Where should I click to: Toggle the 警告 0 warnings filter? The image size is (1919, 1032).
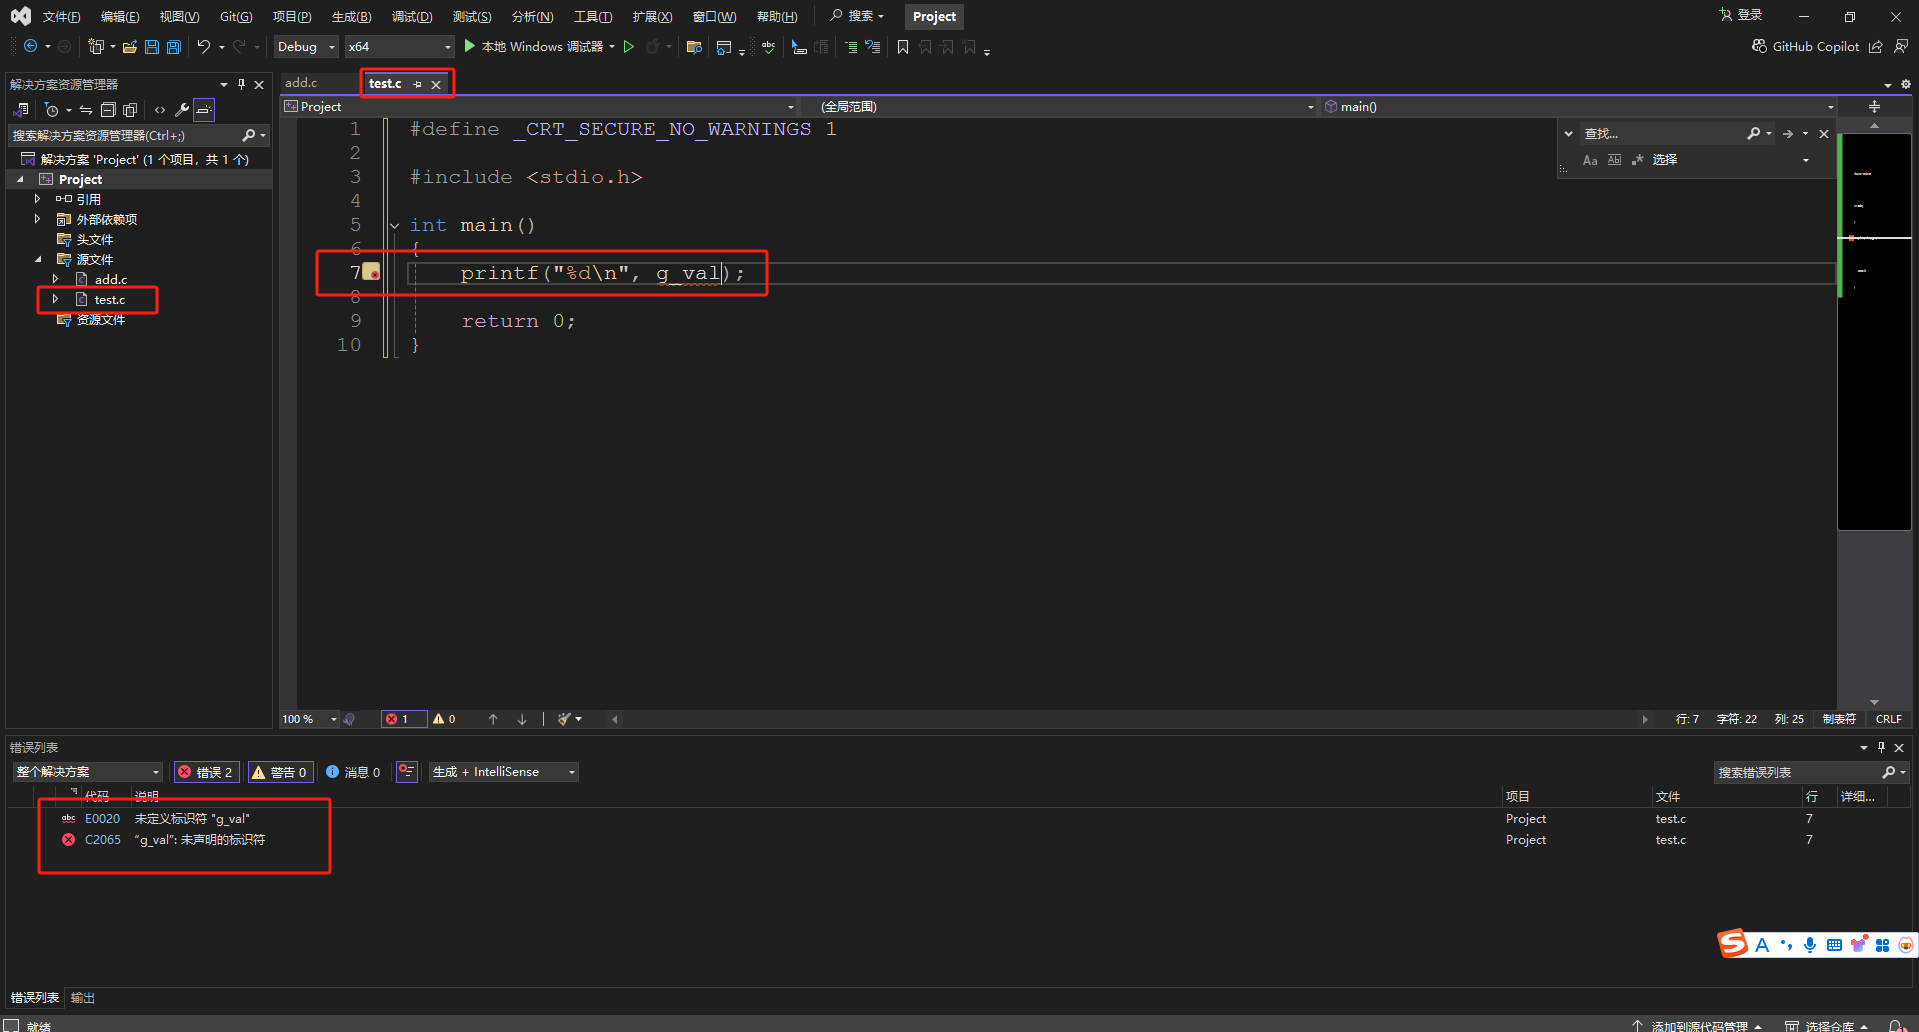[x=280, y=772]
